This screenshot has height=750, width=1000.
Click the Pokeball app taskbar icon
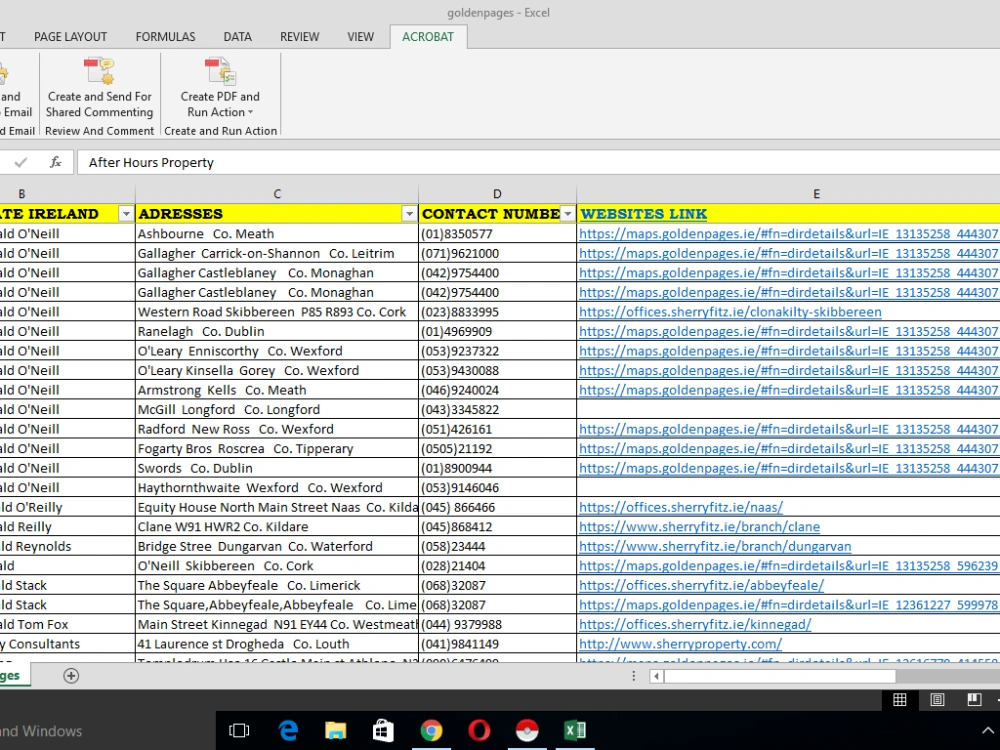(x=527, y=730)
